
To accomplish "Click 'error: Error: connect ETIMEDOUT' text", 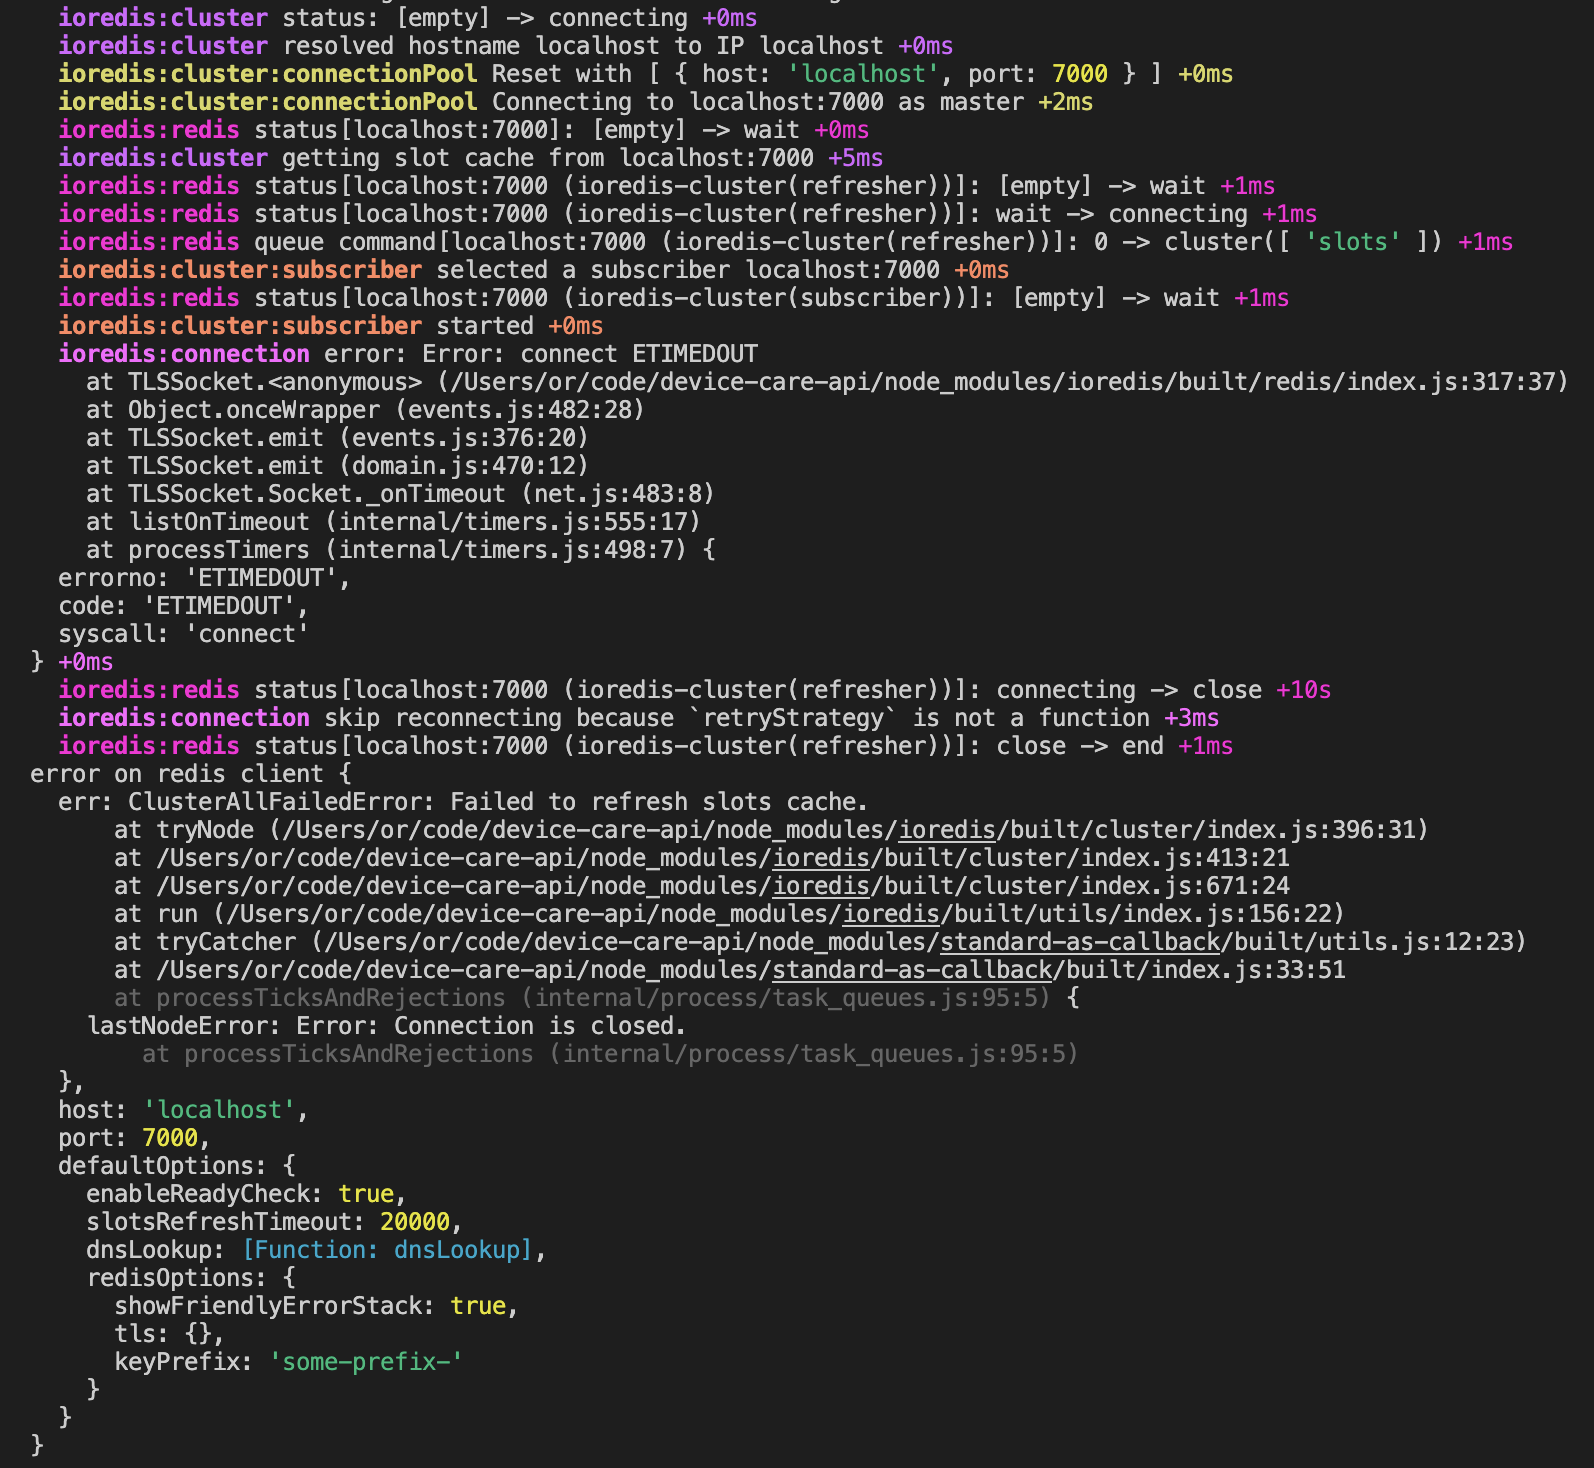I will (541, 354).
